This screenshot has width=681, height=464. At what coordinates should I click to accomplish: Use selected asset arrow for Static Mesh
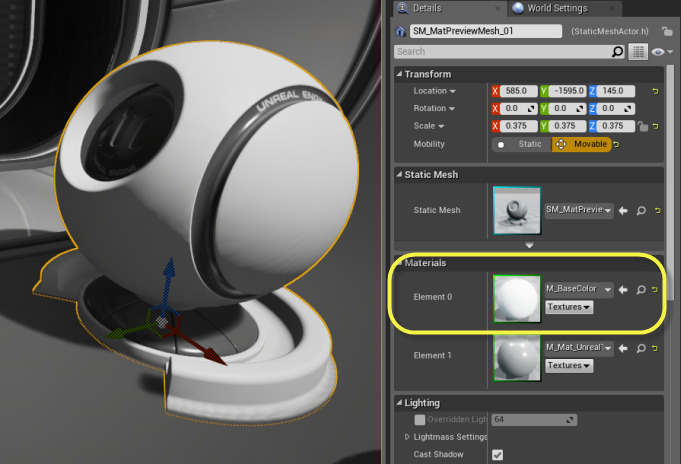[623, 210]
